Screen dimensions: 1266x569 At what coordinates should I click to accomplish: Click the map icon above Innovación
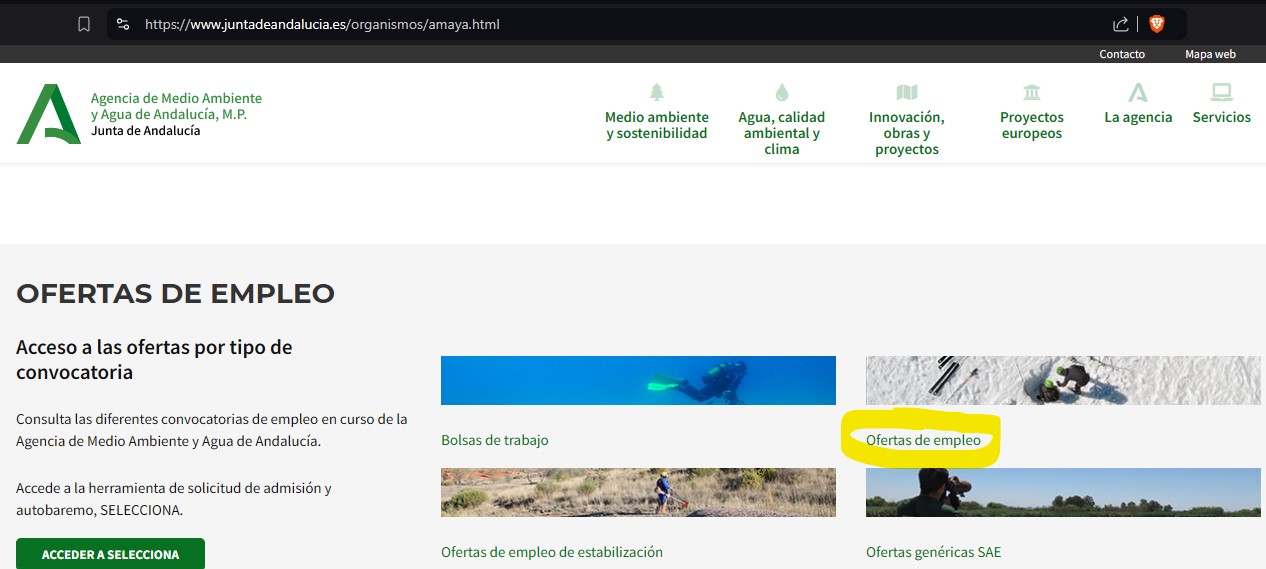click(906, 93)
